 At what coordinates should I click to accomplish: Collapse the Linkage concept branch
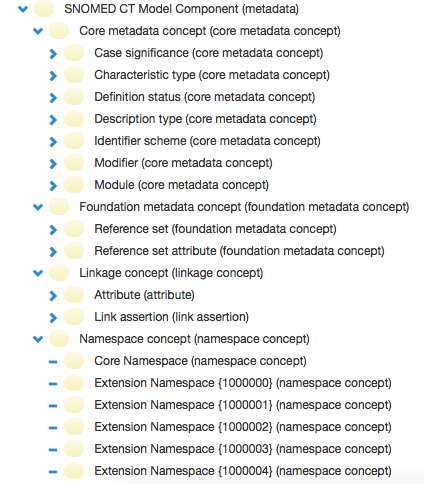38,273
